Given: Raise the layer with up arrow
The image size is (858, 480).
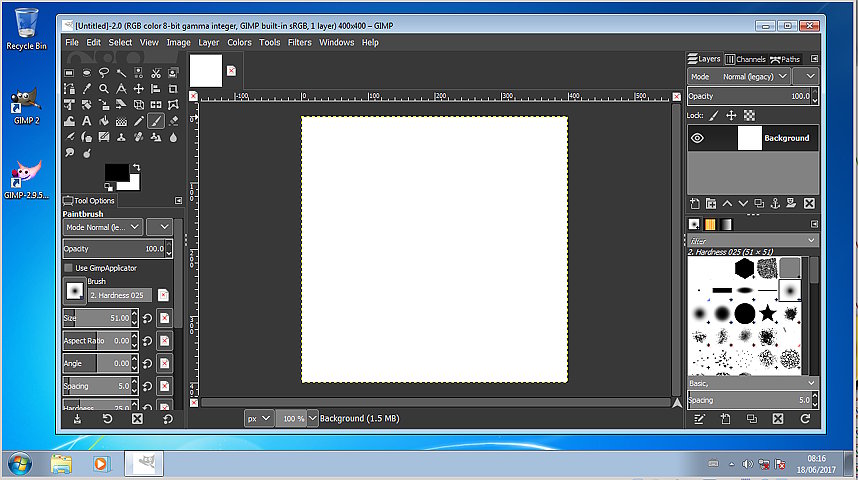Looking at the screenshot, I should tap(727, 204).
